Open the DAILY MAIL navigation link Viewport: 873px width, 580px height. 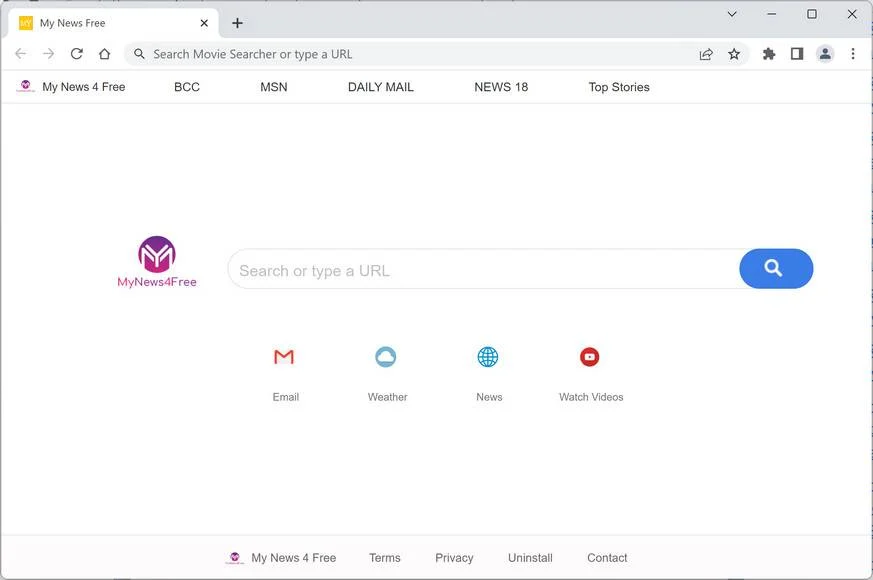[381, 87]
